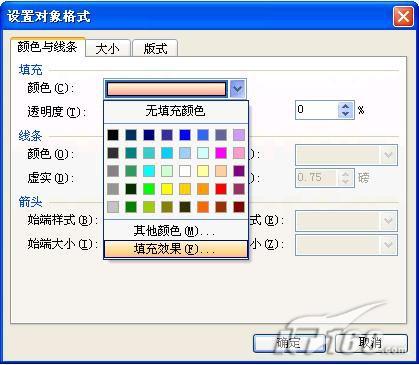Confirm with the 确定 button
This screenshot has width=419, height=365.
click(289, 343)
